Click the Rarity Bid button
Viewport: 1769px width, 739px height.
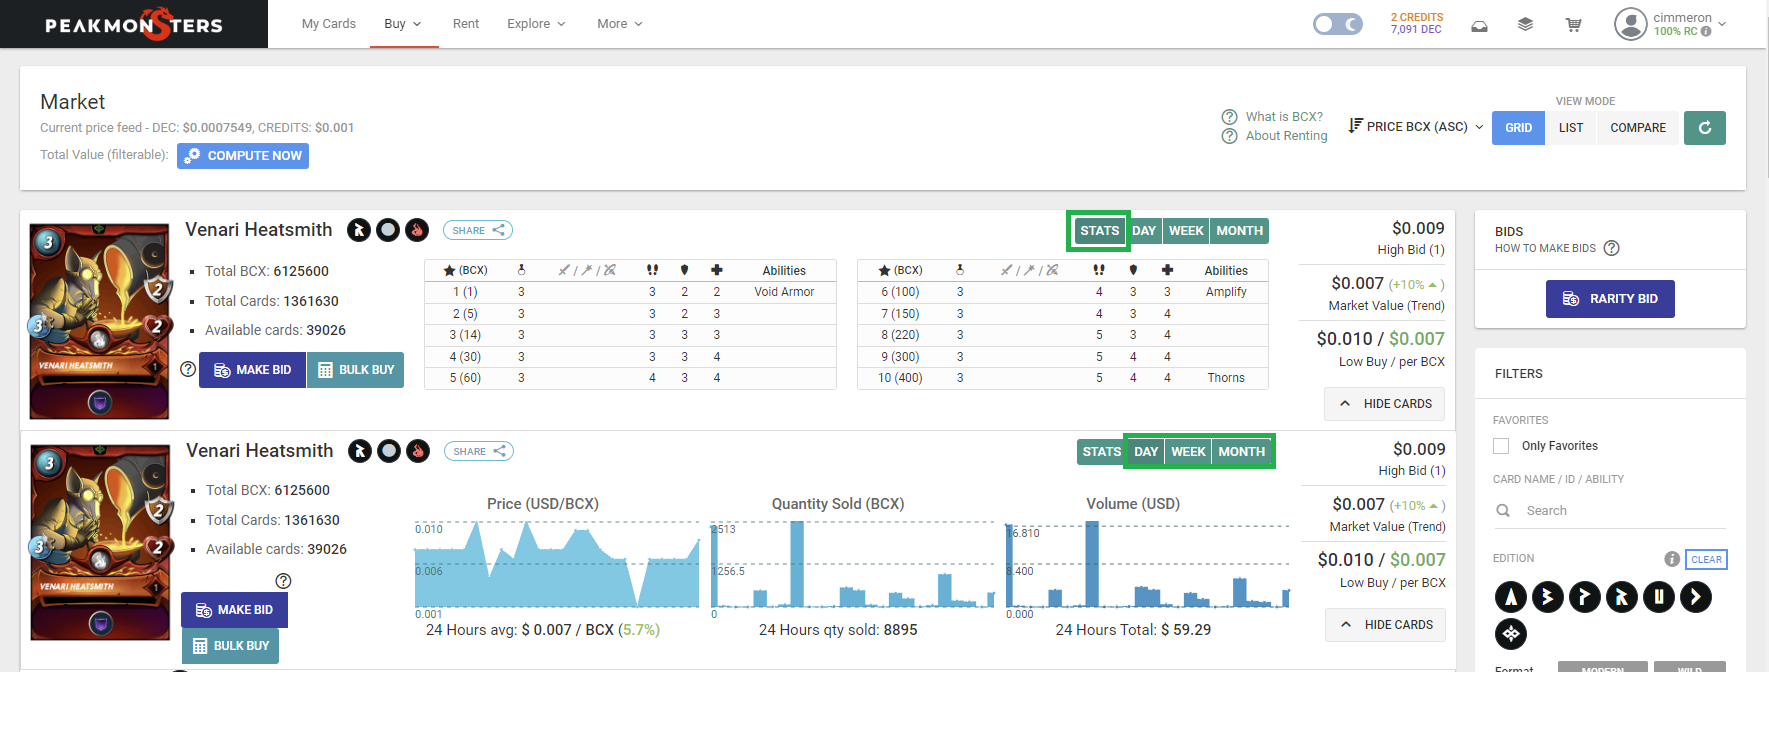1610,299
